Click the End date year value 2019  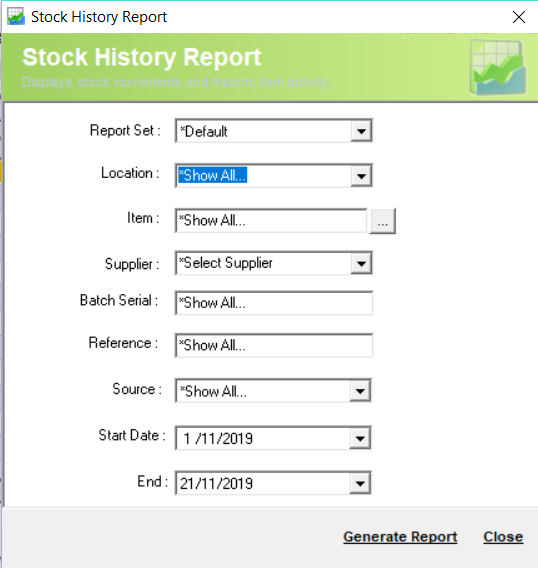click(x=238, y=483)
